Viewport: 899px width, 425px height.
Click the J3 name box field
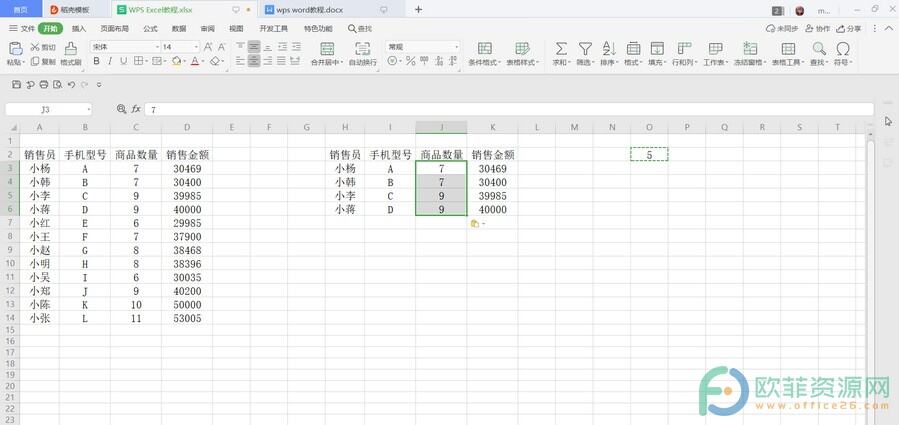tap(47, 109)
